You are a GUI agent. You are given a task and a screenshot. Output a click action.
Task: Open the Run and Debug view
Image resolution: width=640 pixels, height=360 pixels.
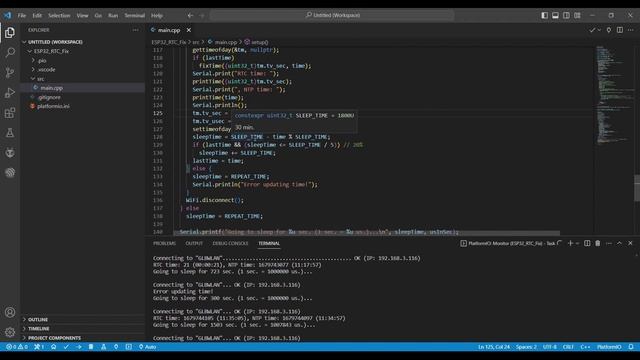pos(10,93)
